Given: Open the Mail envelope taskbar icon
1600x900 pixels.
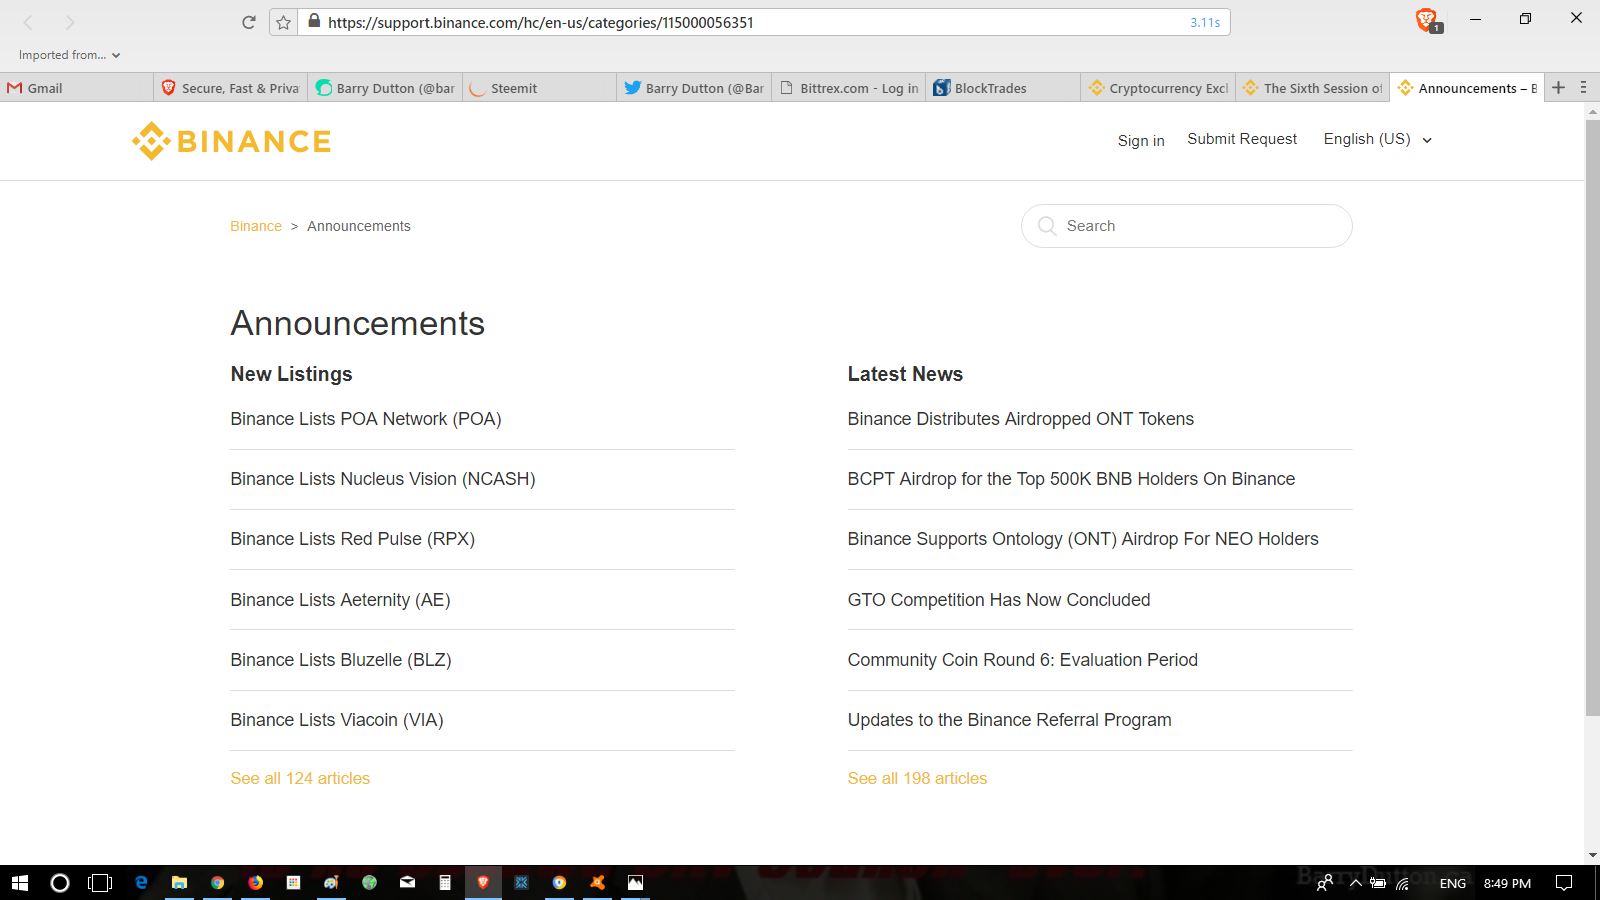Looking at the screenshot, I should coord(407,883).
